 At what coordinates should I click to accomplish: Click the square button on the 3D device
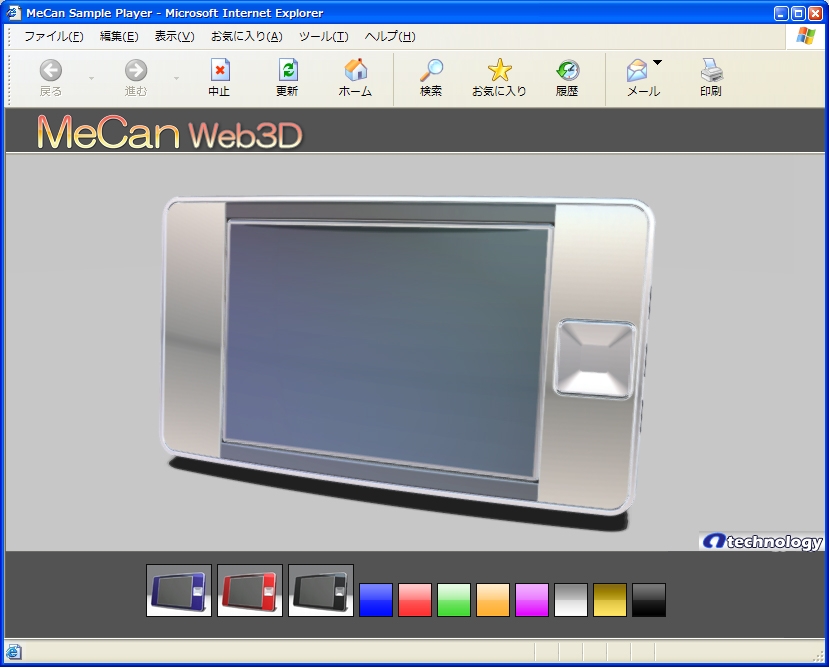point(595,359)
